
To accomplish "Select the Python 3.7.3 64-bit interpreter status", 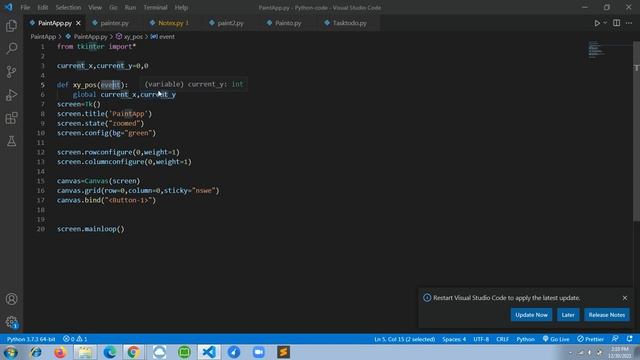I will click(x=31, y=339).
